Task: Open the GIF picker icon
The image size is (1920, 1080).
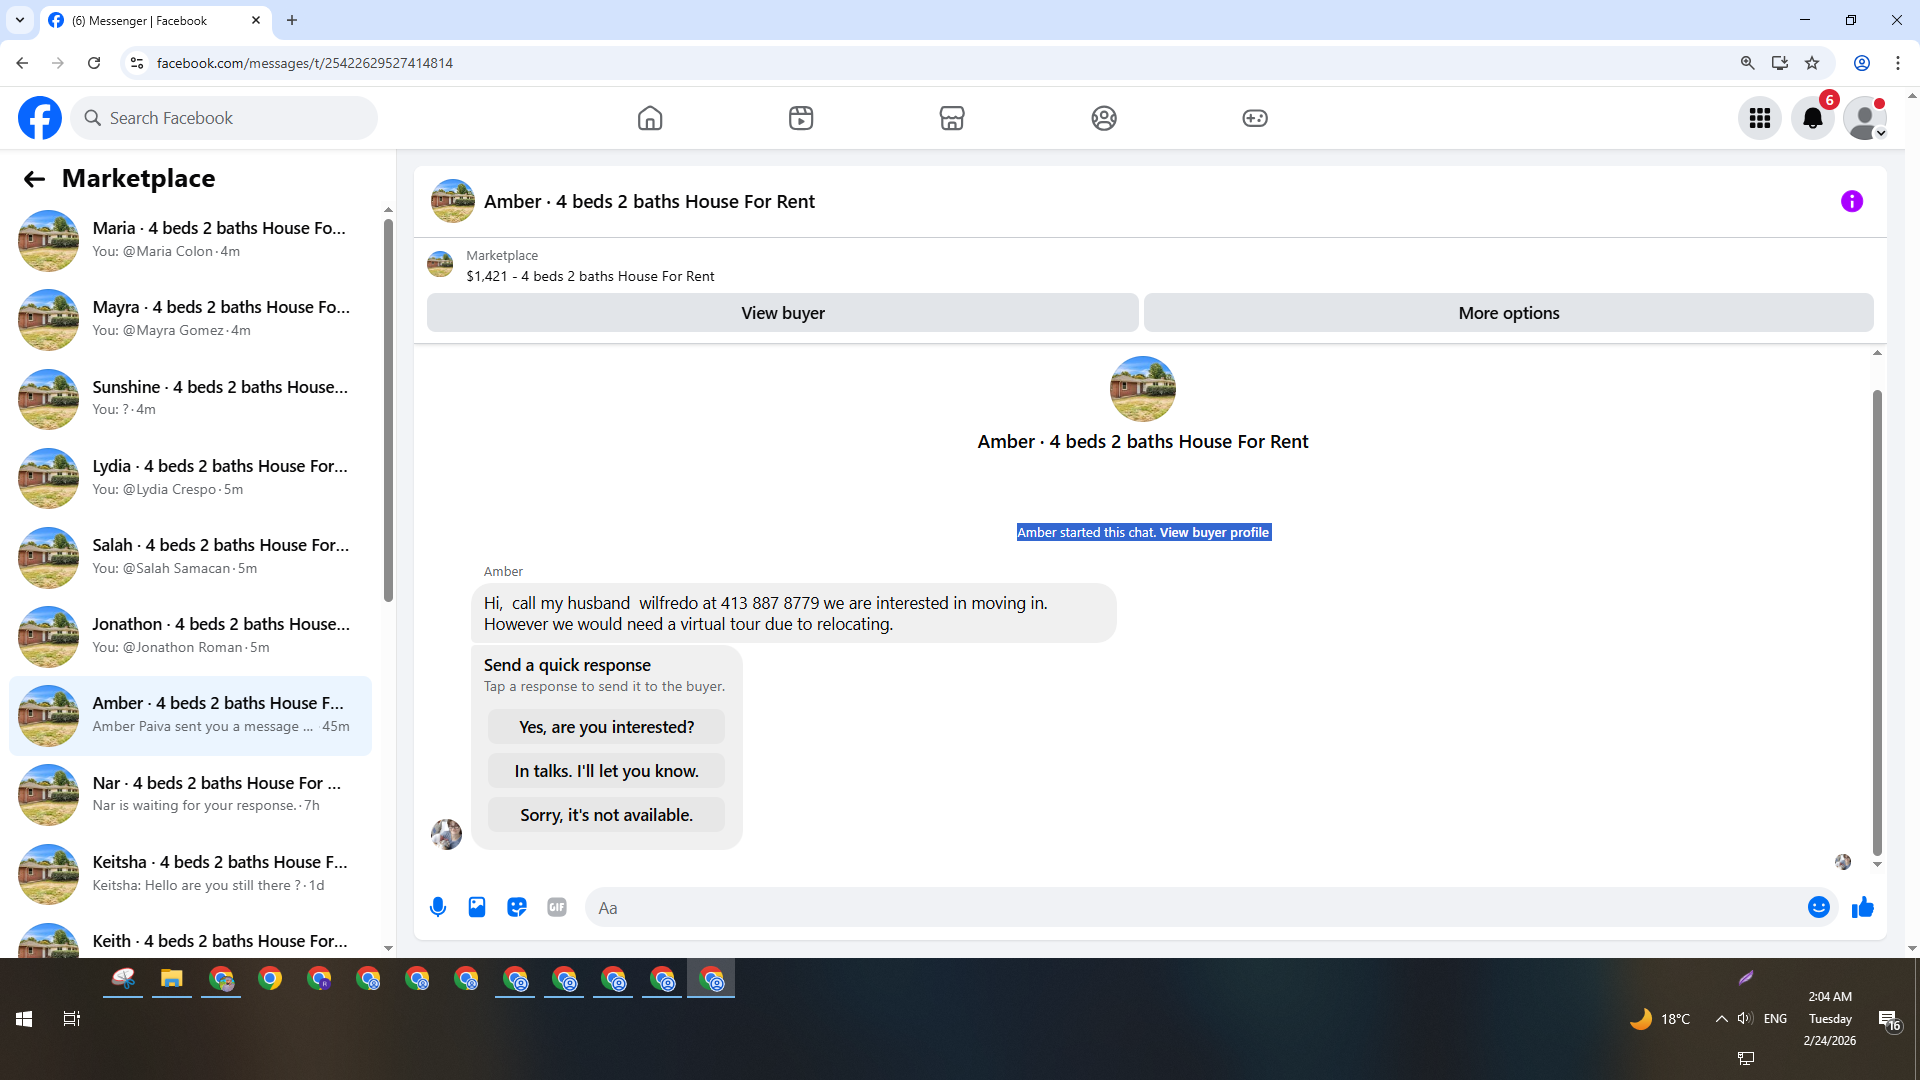Action: click(x=557, y=907)
